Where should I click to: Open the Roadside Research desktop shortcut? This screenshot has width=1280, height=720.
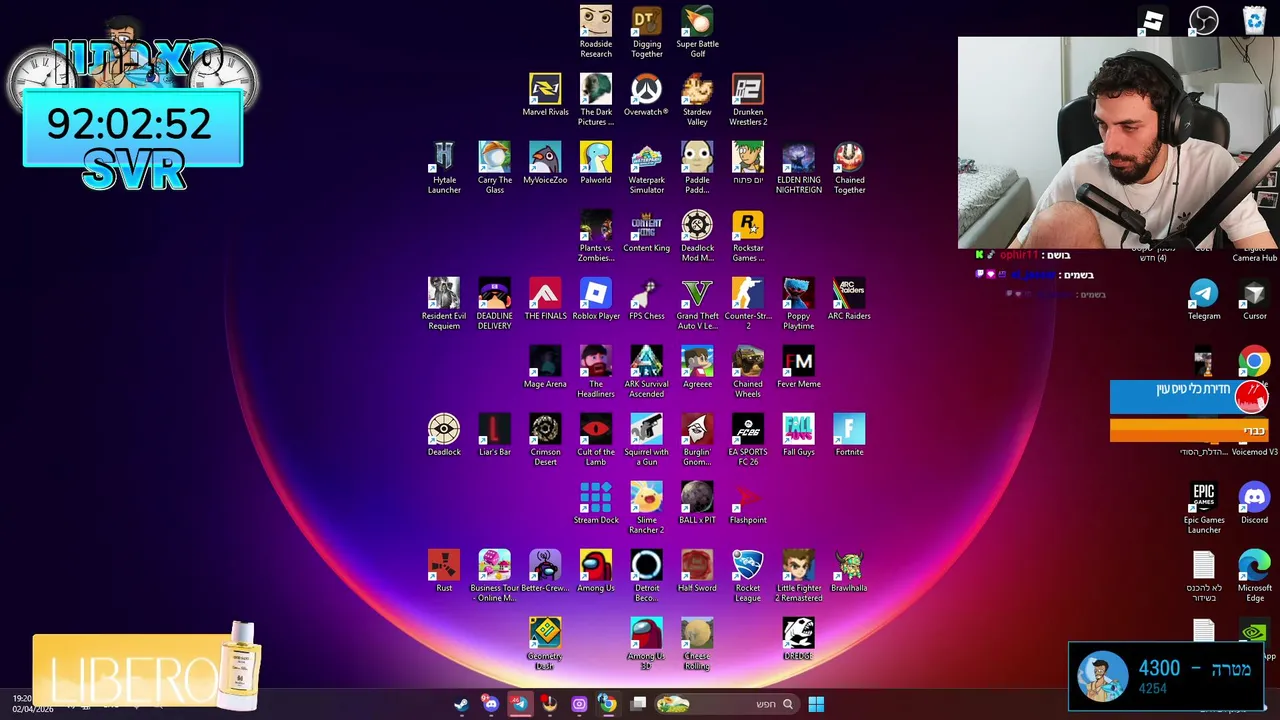pyautogui.click(x=596, y=32)
